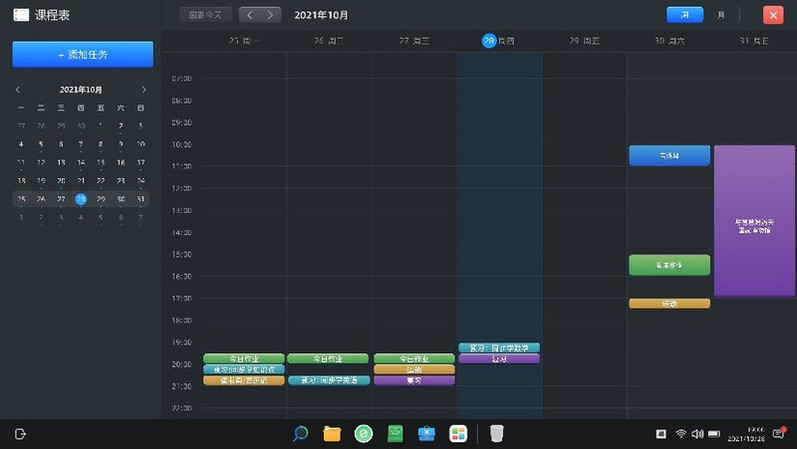Show next month in mini calendar
Viewport: 797px width, 449px height.
tap(144, 90)
